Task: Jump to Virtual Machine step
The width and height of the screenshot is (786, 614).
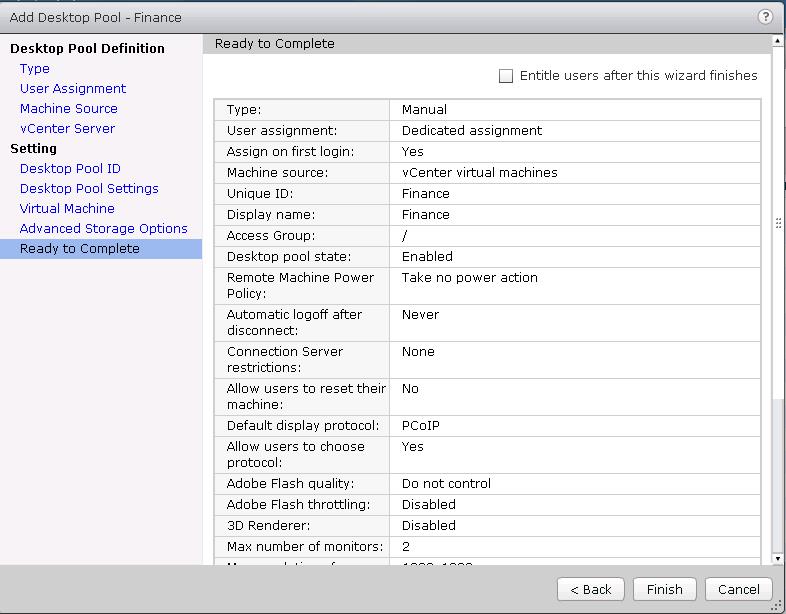Action: click(x=67, y=209)
